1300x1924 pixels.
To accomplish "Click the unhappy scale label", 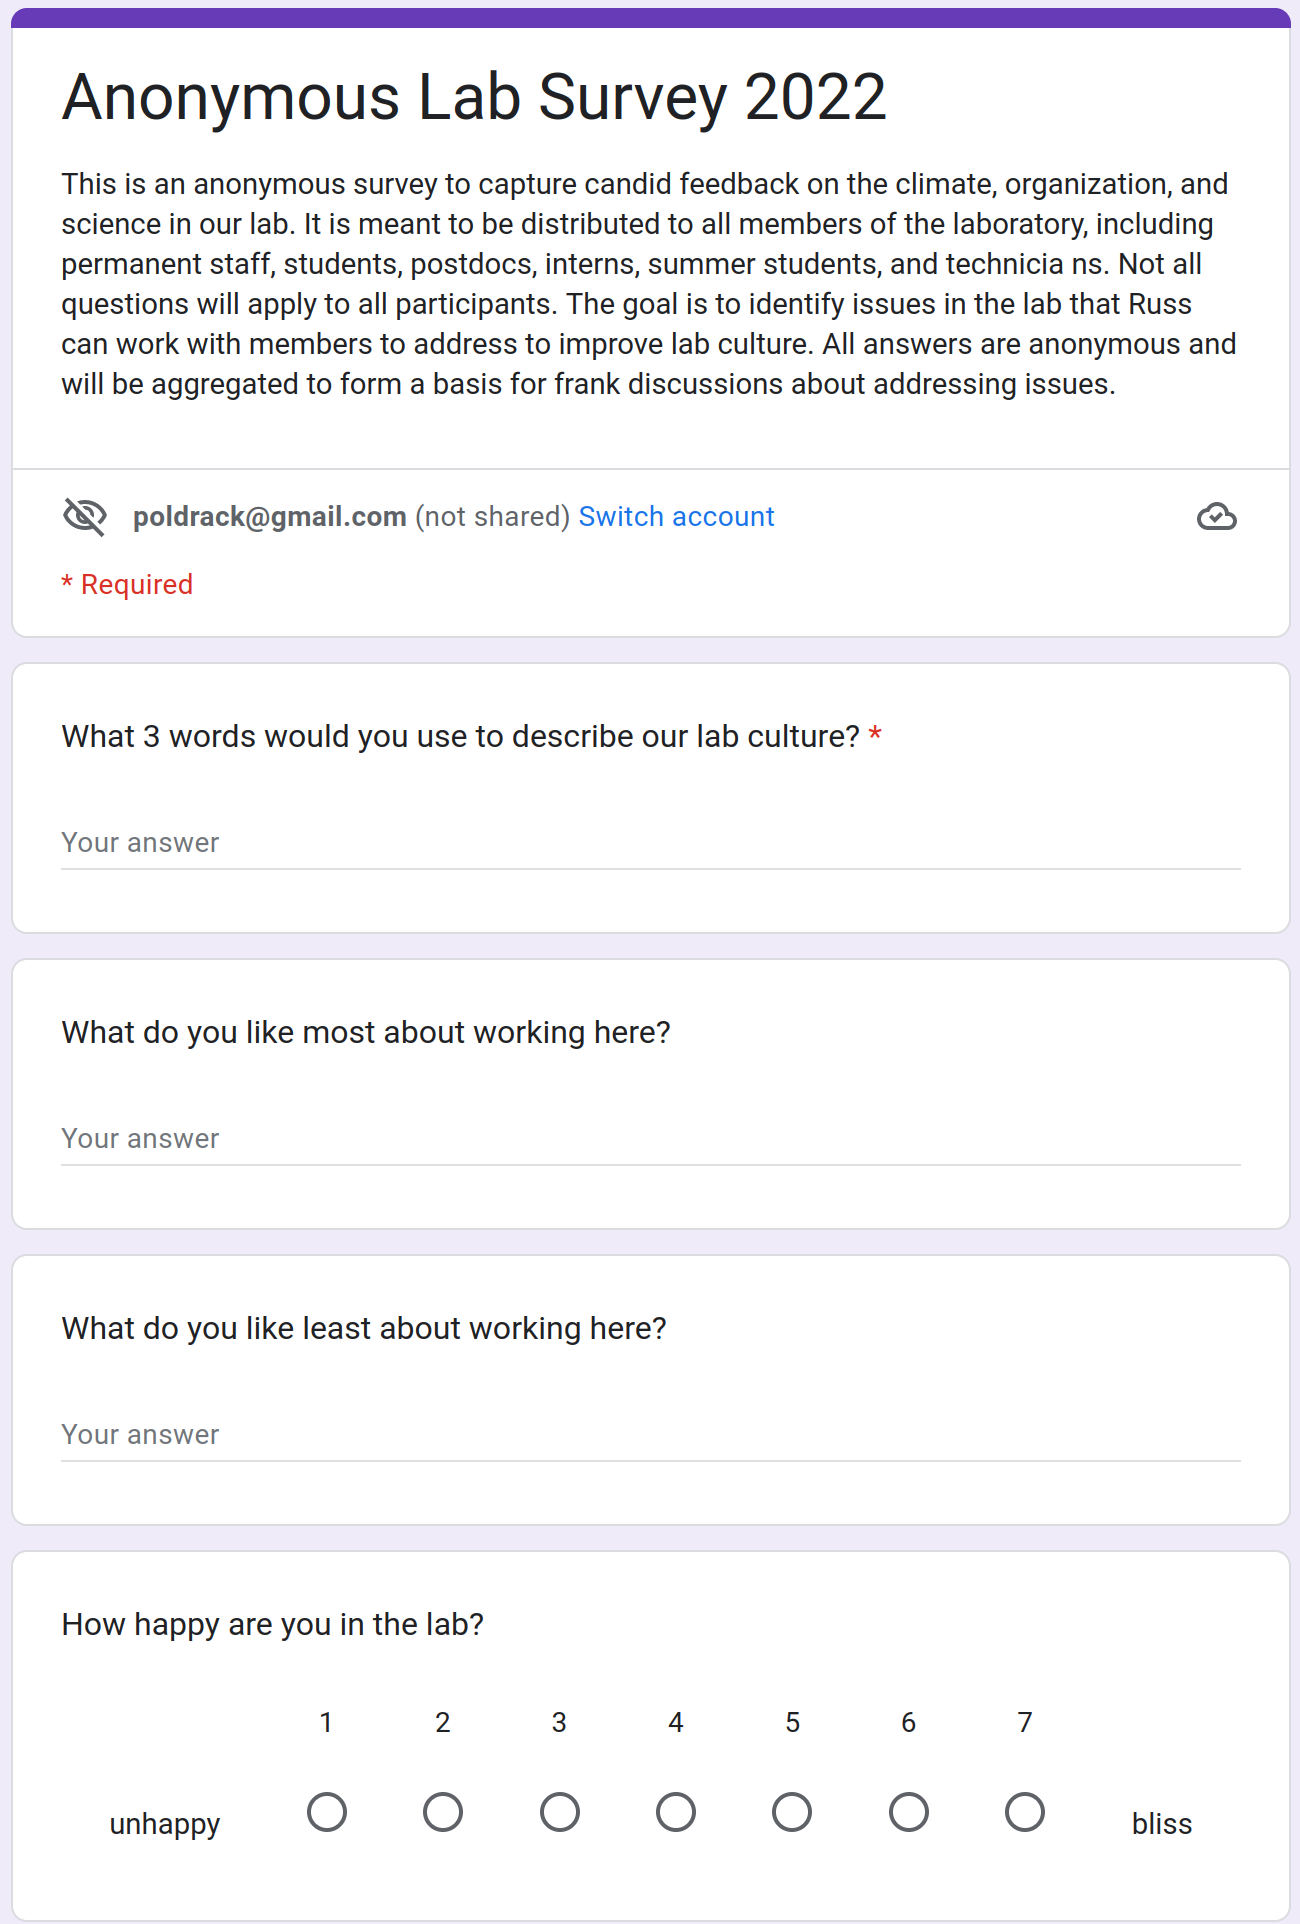I will [165, 1824].
